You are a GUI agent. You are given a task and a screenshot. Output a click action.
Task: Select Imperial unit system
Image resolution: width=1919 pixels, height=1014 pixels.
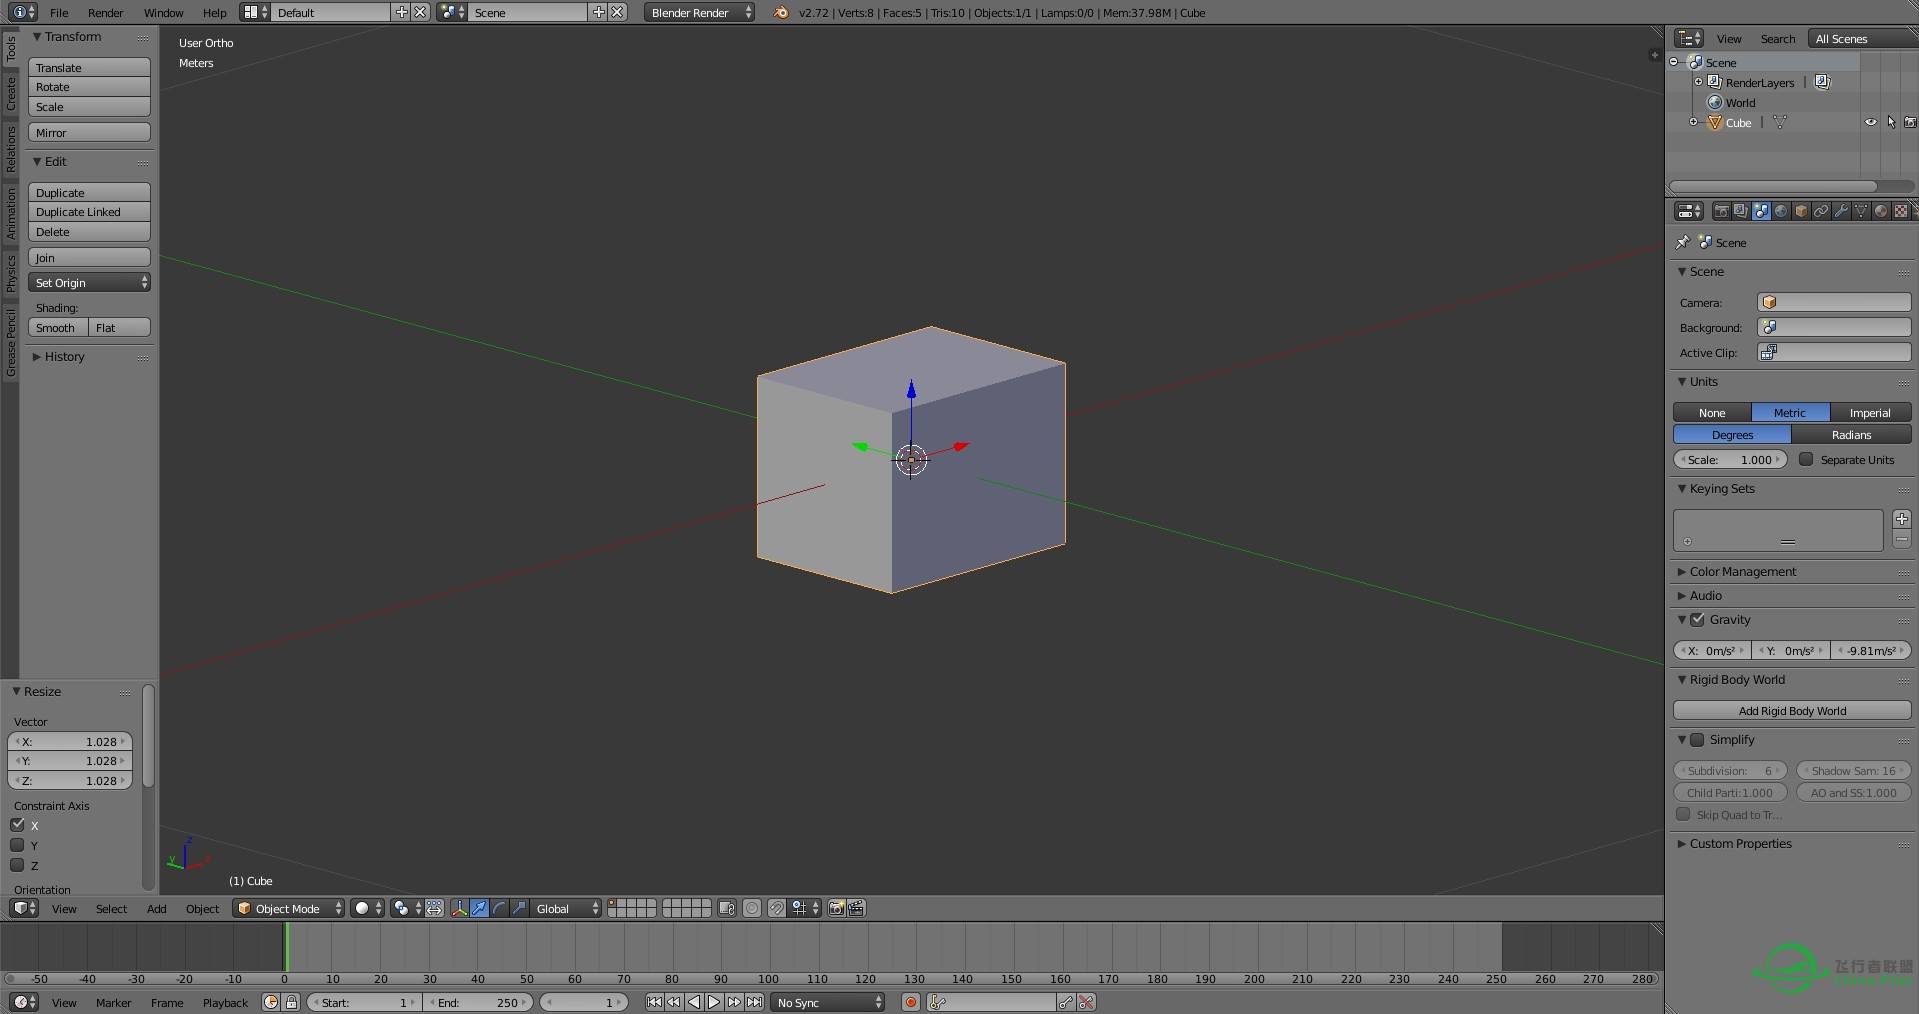(1870, 412)
